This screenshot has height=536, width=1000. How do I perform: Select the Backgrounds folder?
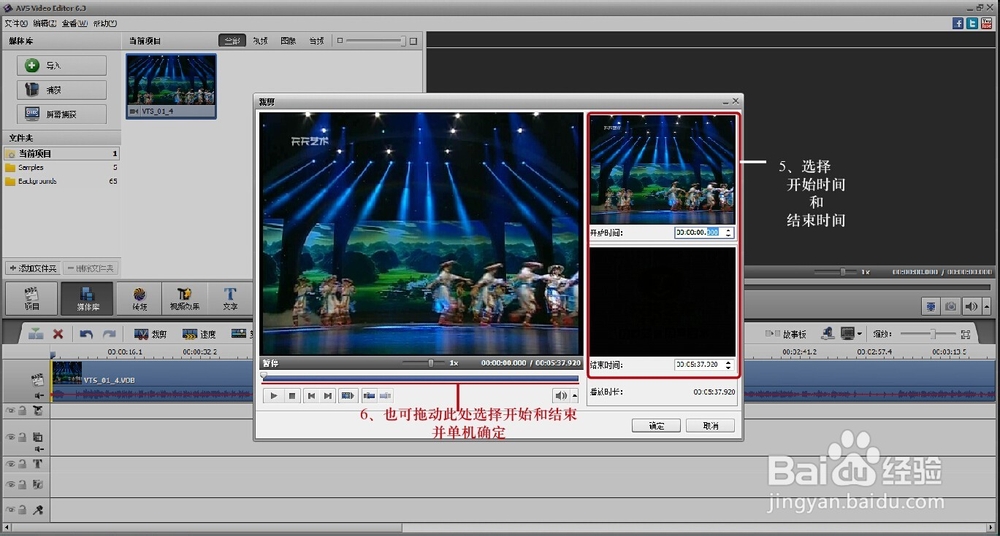click(61, 181)
